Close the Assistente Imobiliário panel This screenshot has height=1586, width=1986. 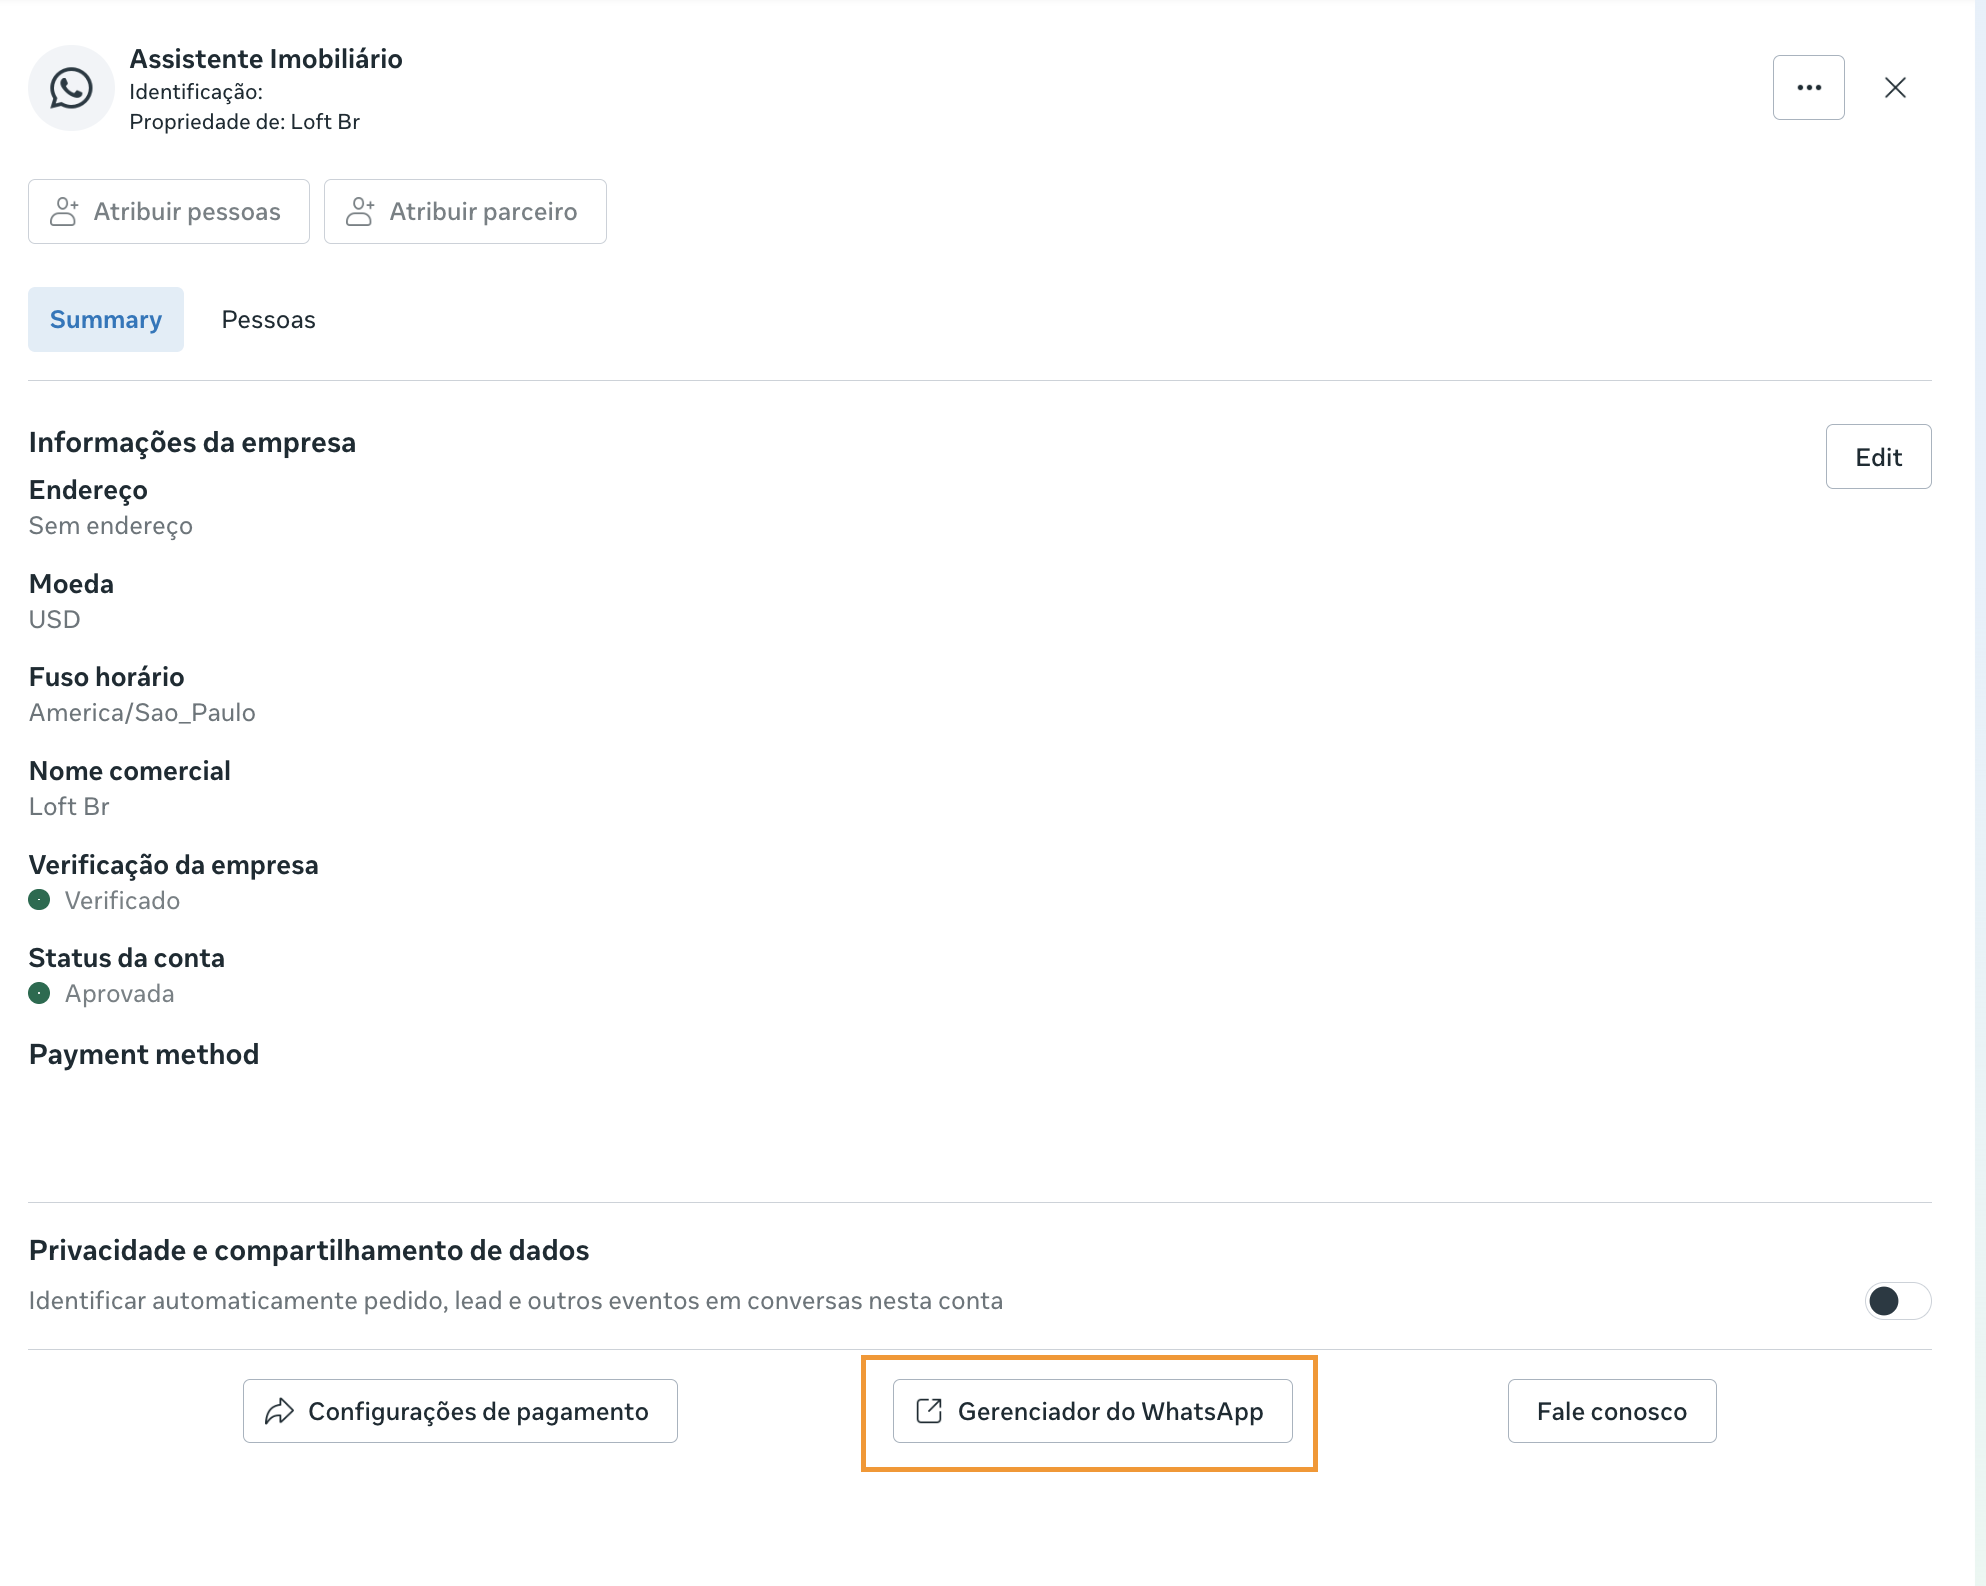point(1895,88)
